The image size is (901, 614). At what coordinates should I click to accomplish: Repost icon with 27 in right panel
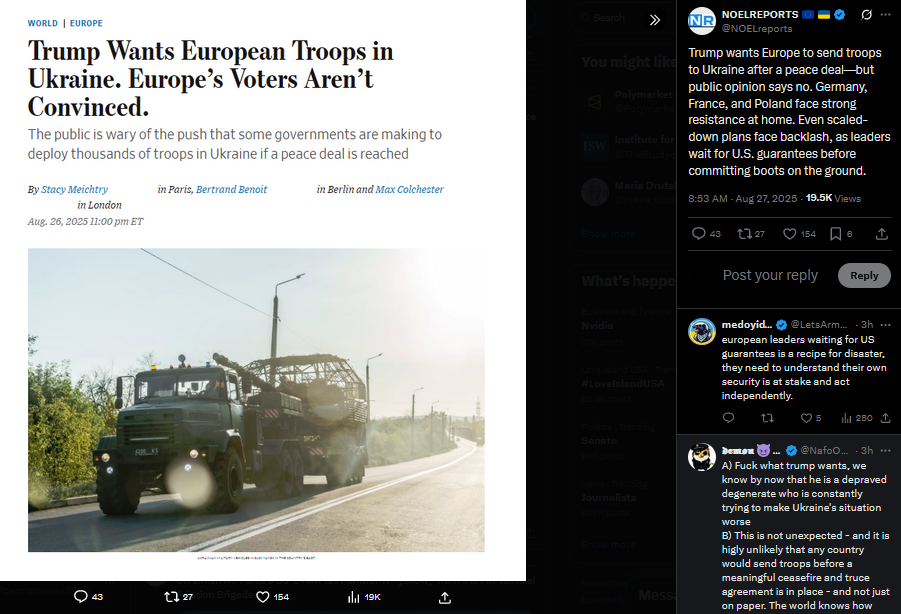[x=744, y=233]
